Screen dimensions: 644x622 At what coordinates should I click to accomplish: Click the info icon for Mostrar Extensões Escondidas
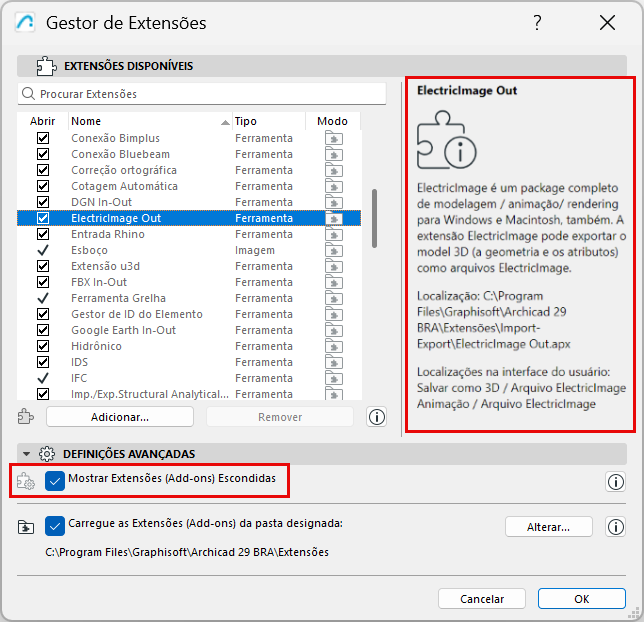[615, 481]
